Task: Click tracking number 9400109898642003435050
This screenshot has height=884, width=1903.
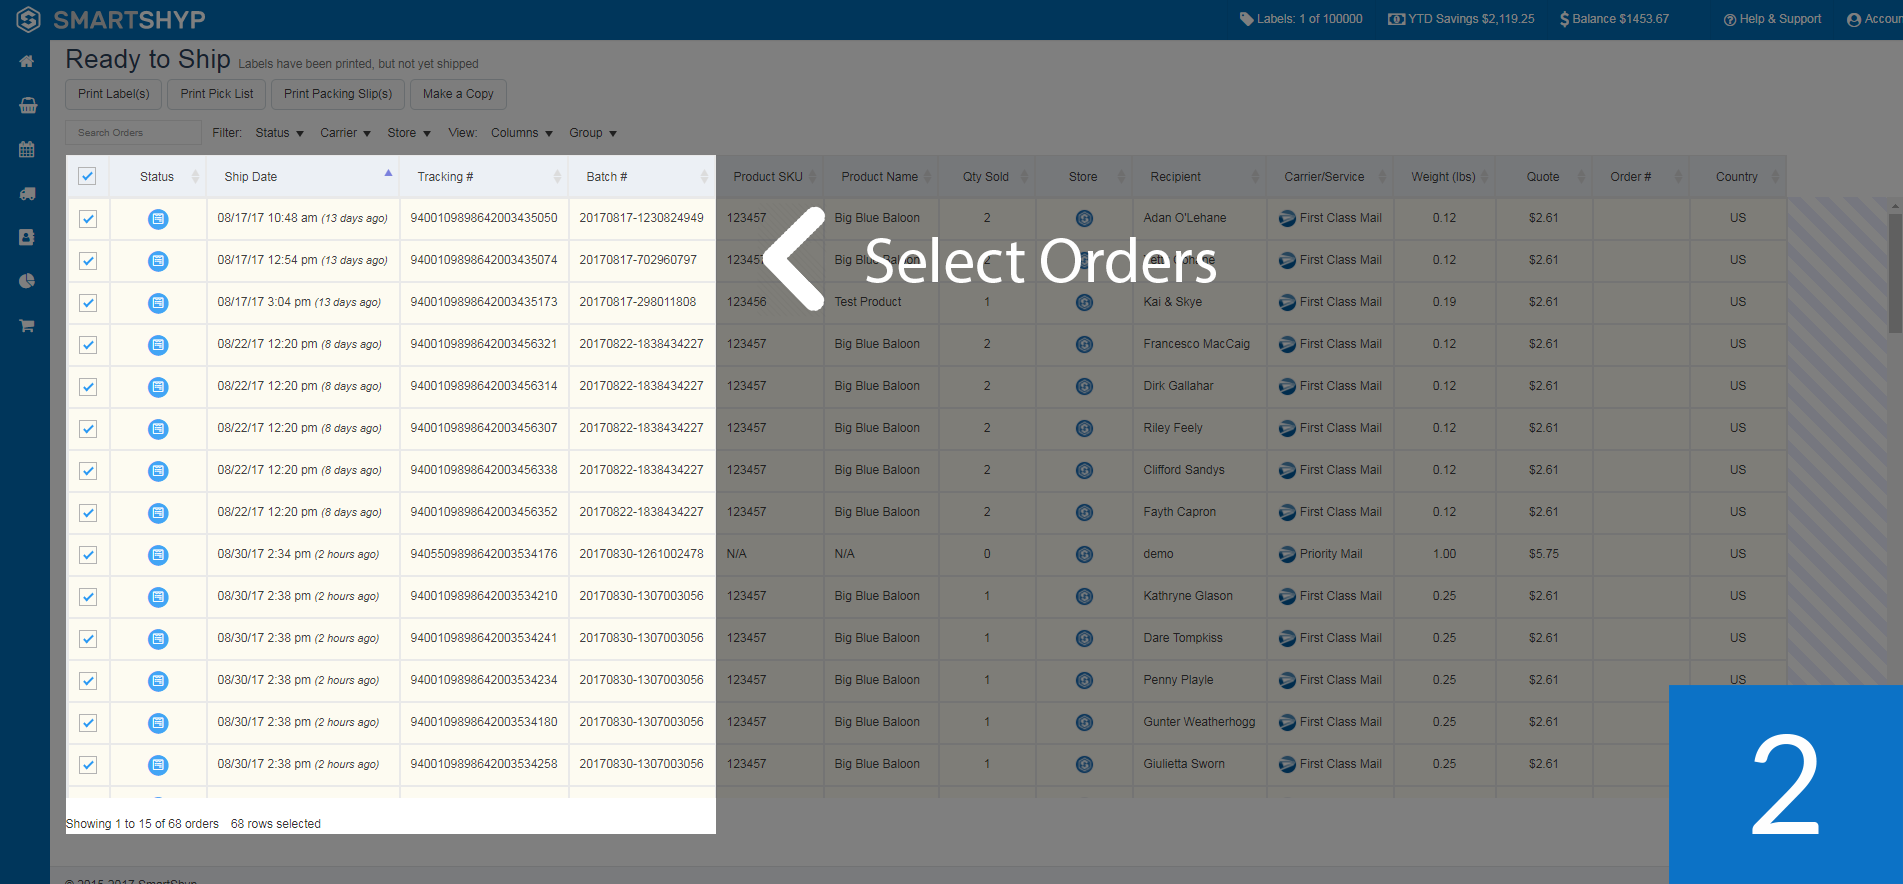Action: tap(484, 218)
